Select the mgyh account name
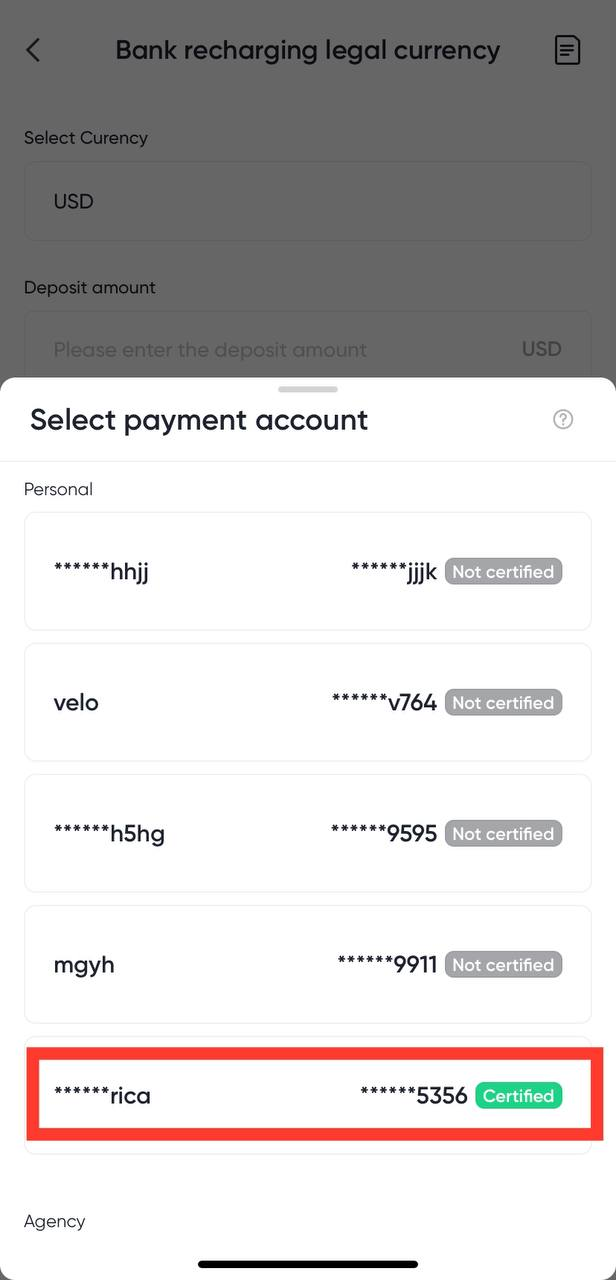Image resolution: width=616 pixels, height=1280 pixels. coord(84,965)
